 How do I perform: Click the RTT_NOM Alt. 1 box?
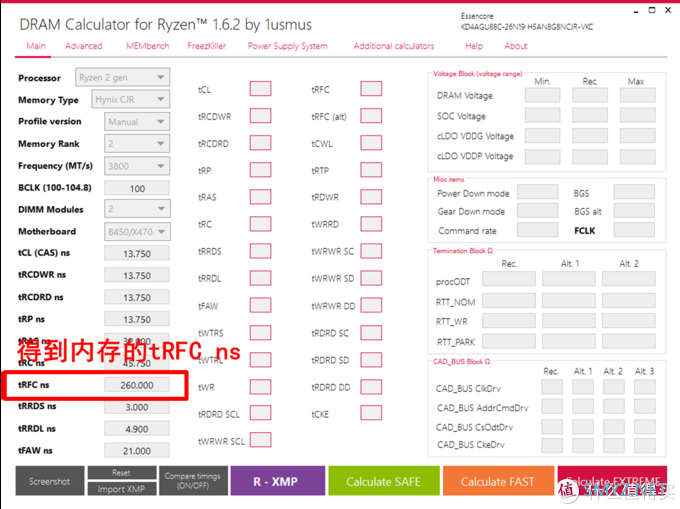click(569, 300)
